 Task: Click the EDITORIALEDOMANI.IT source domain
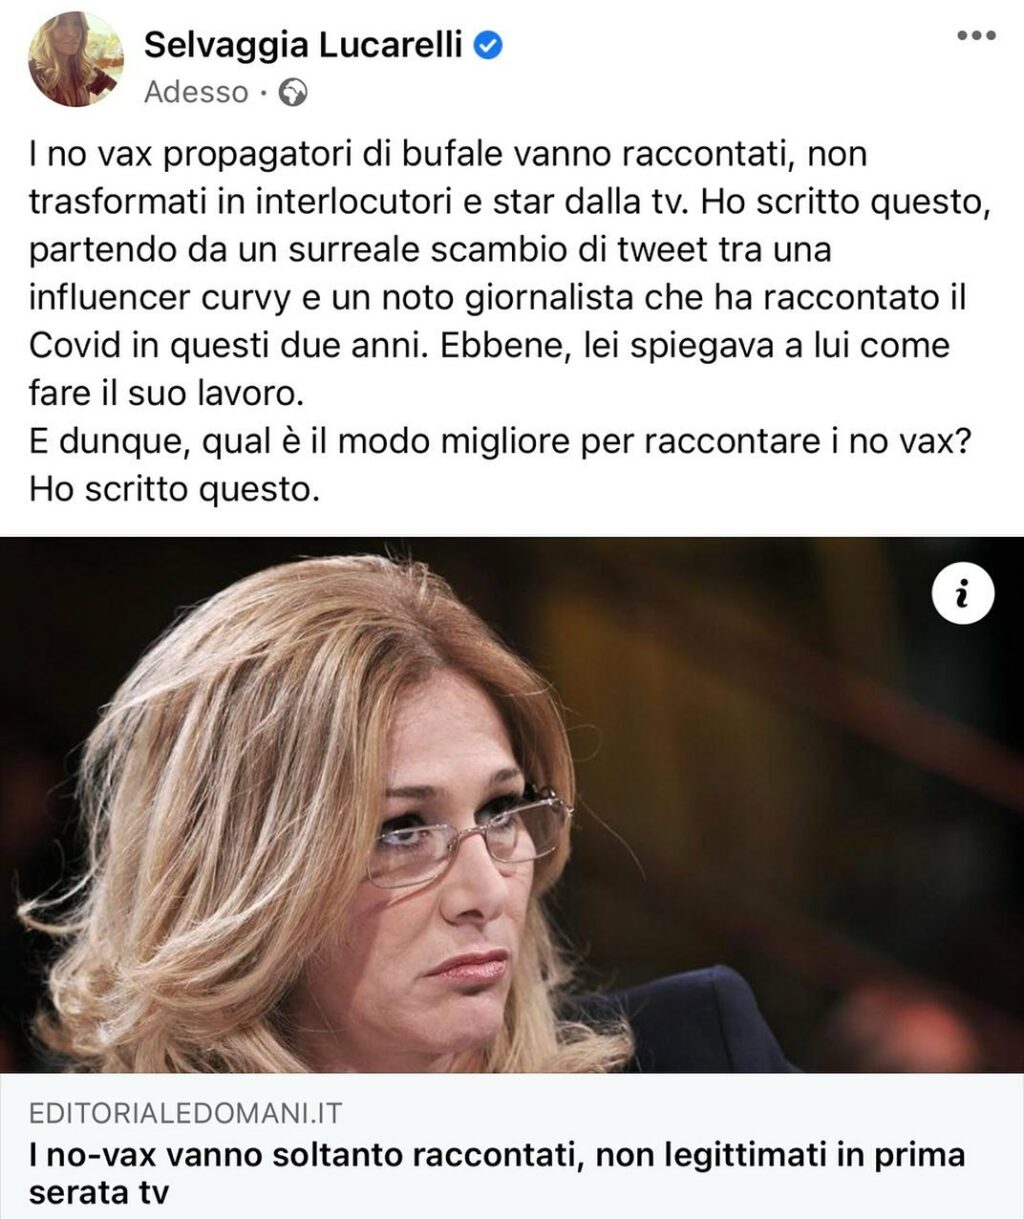186,1113
